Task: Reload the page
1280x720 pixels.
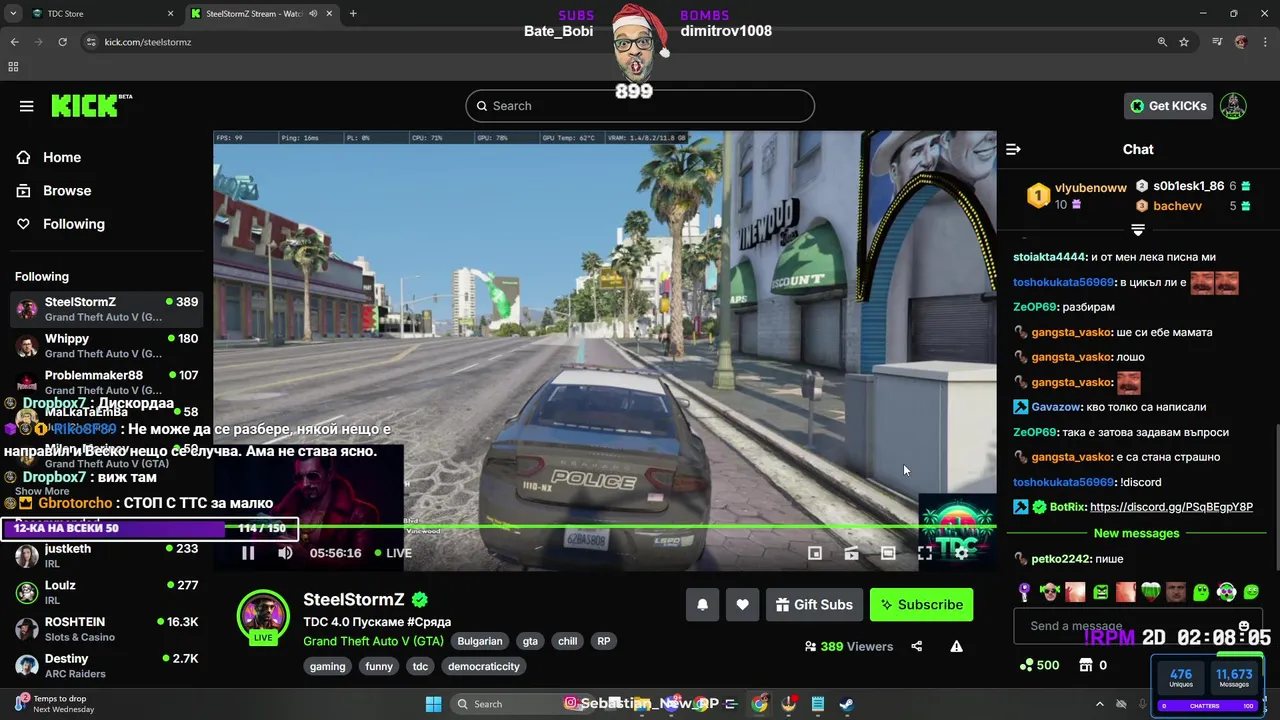Action: [x=62, y=42]
